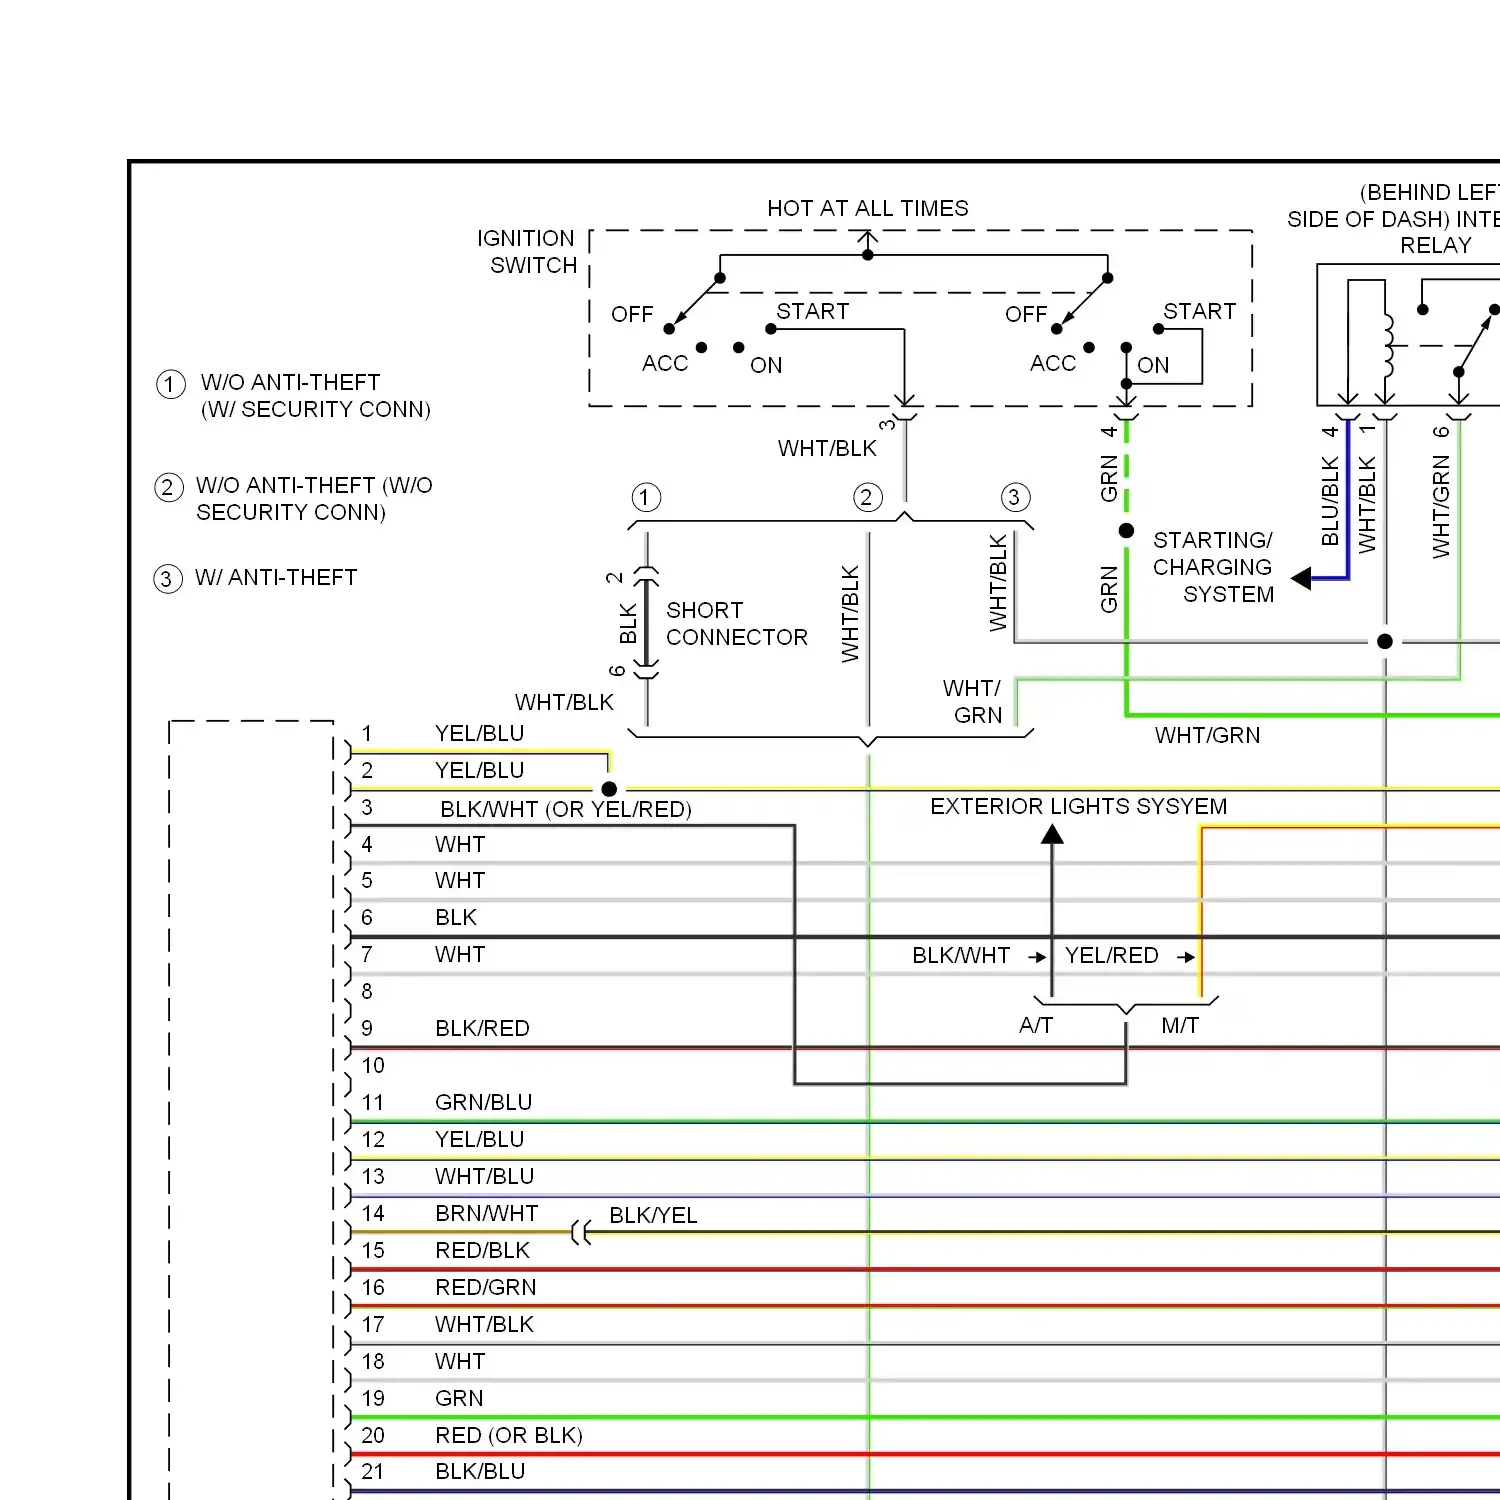Click the pin number "8" row label

(367, 991)
